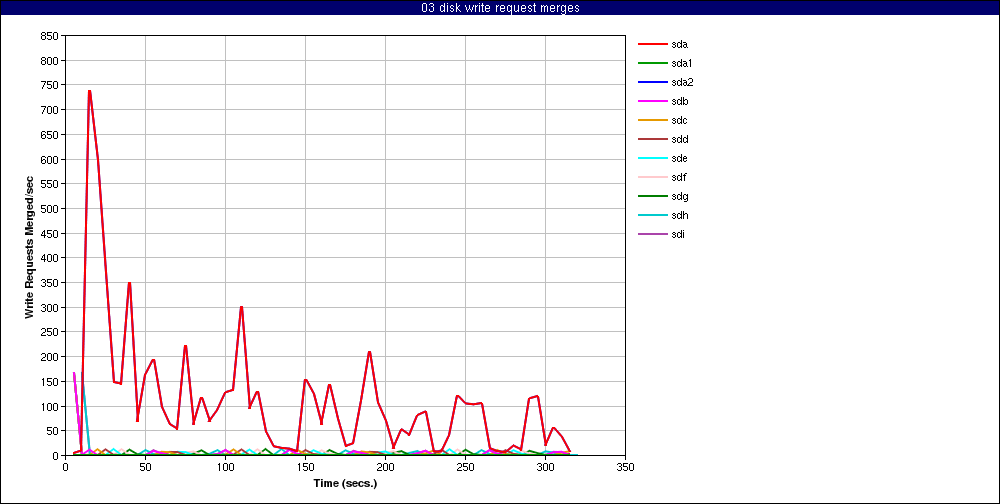Click the orange sdc legend line swatch
Screen dimensions: 1000x504
(652, 120)
